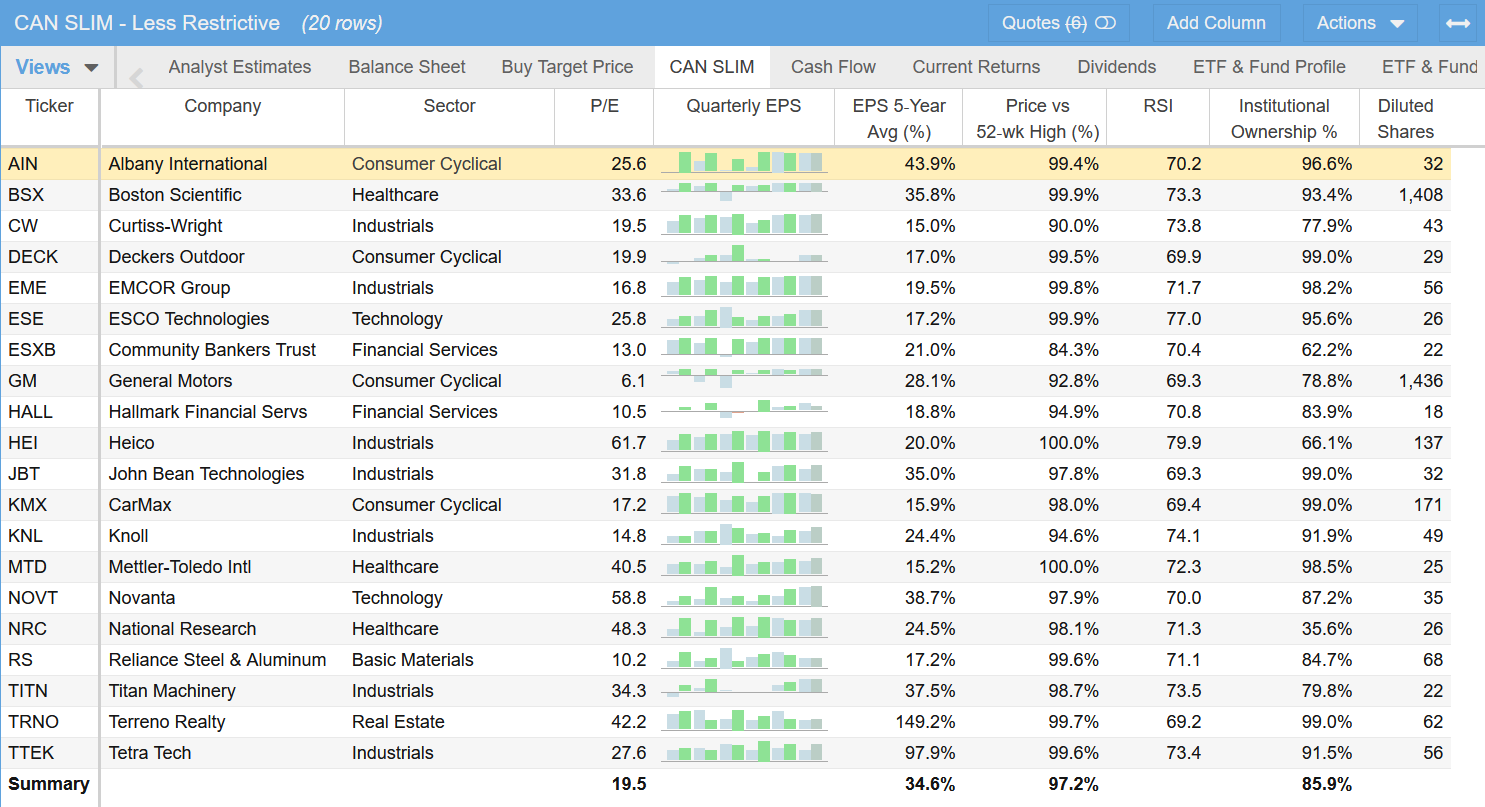
Task: Open the ETF & Fund Profile tab
Action: pos(1269,67)
